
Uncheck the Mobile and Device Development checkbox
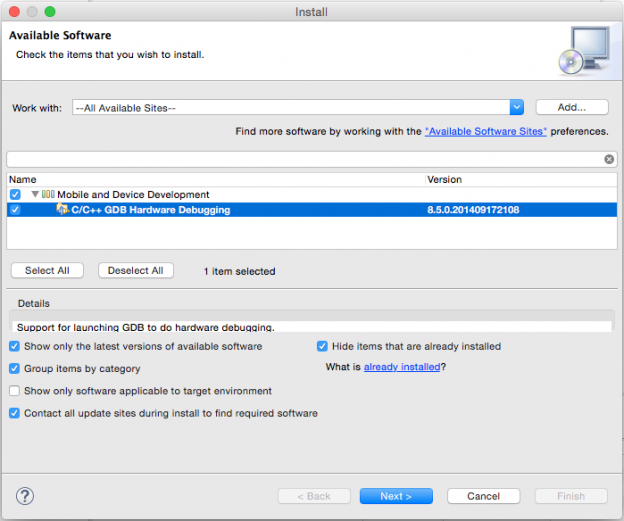coord(14,195)
